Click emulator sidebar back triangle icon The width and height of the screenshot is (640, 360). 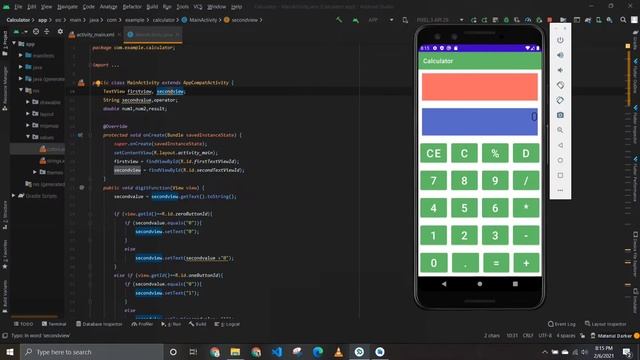point(560,145)
